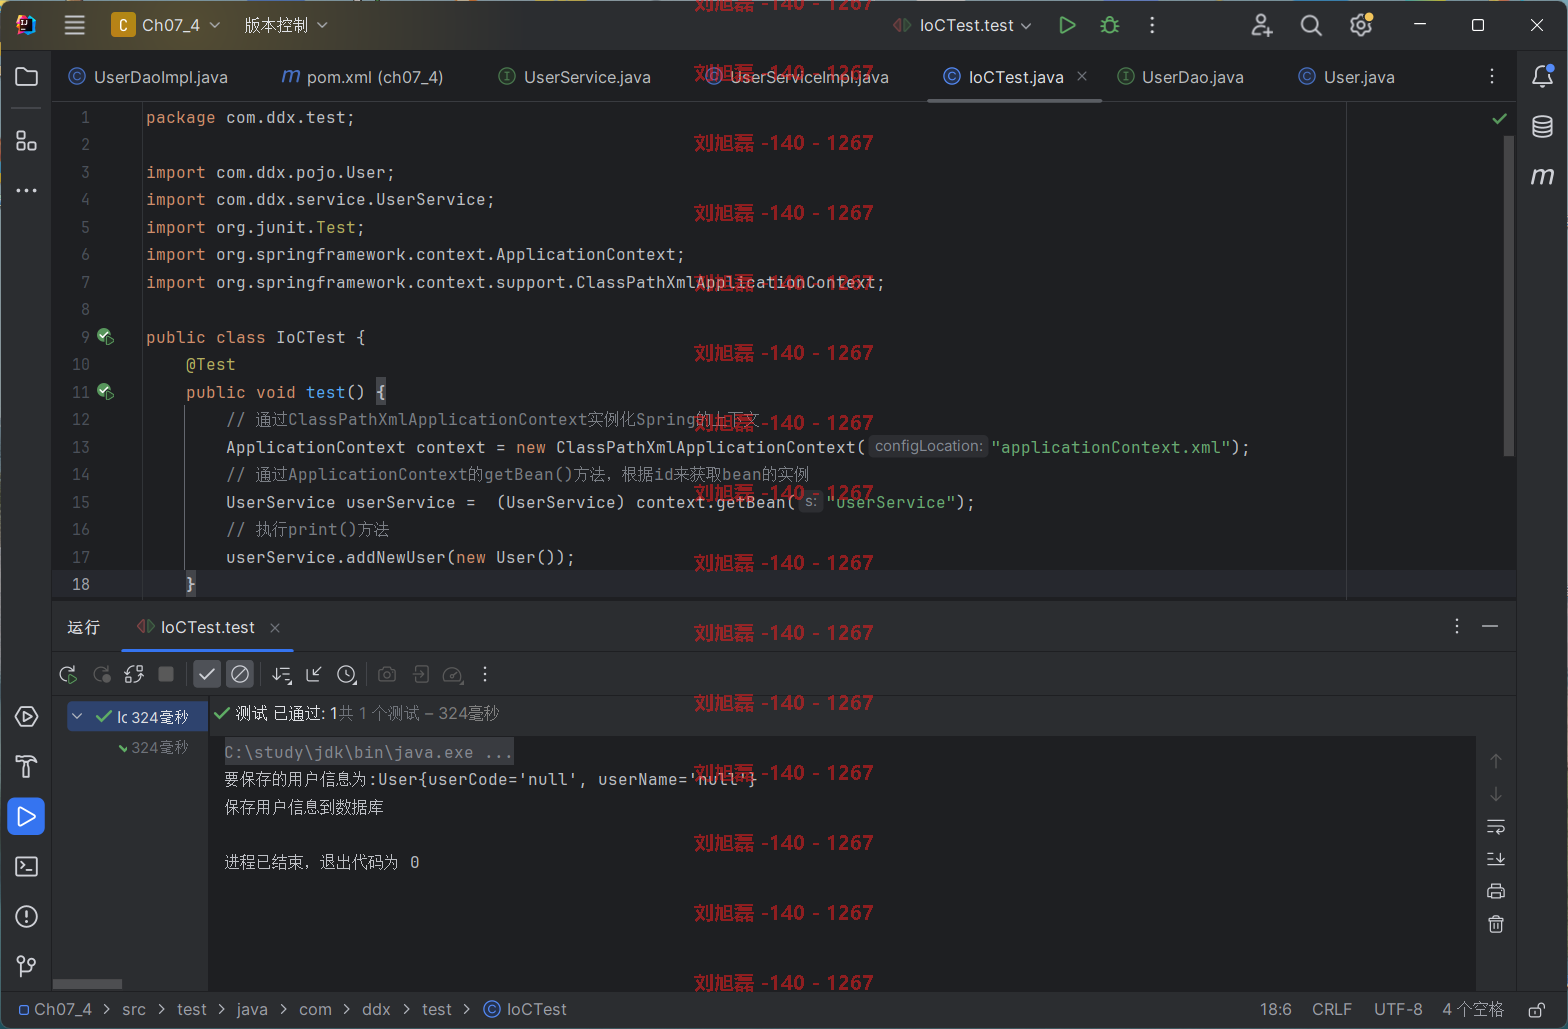The width and height of the screenshot is (1568, 1029).
Task: Start debugging with the bug icon
Action: click(1109, 25)
